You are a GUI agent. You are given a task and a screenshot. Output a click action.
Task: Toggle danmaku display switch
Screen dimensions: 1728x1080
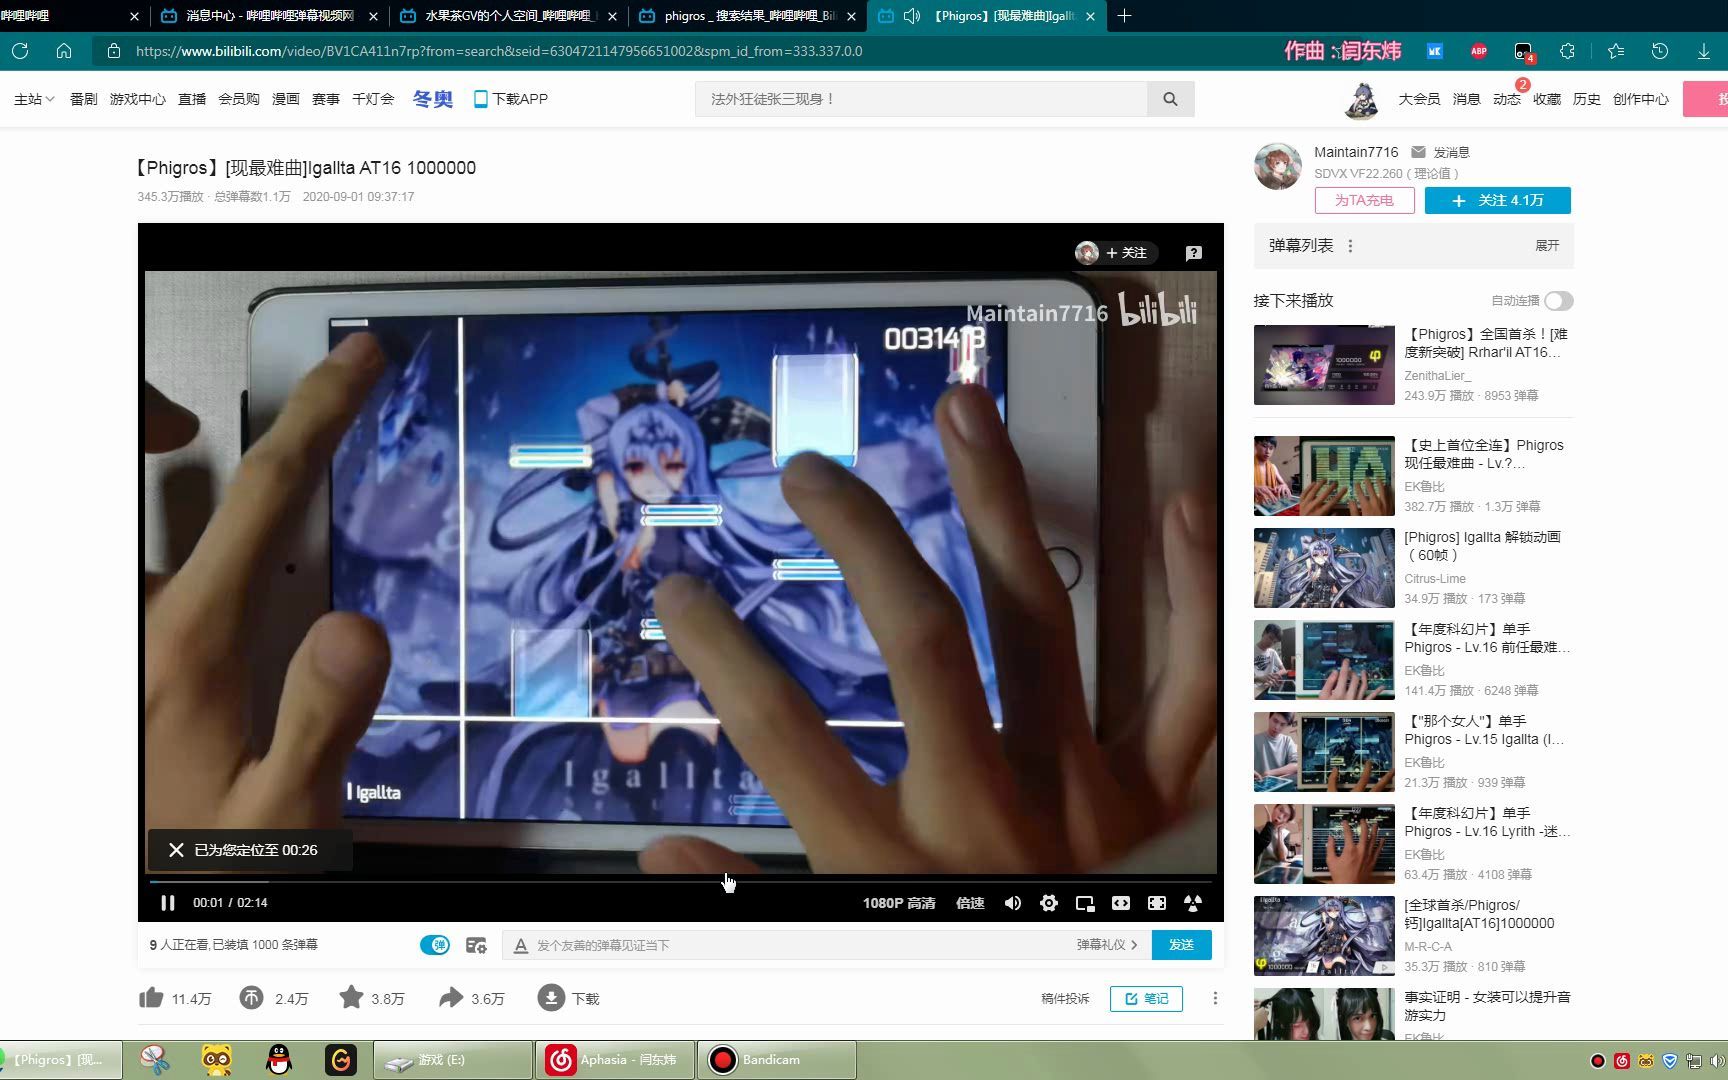click(435, 945)
